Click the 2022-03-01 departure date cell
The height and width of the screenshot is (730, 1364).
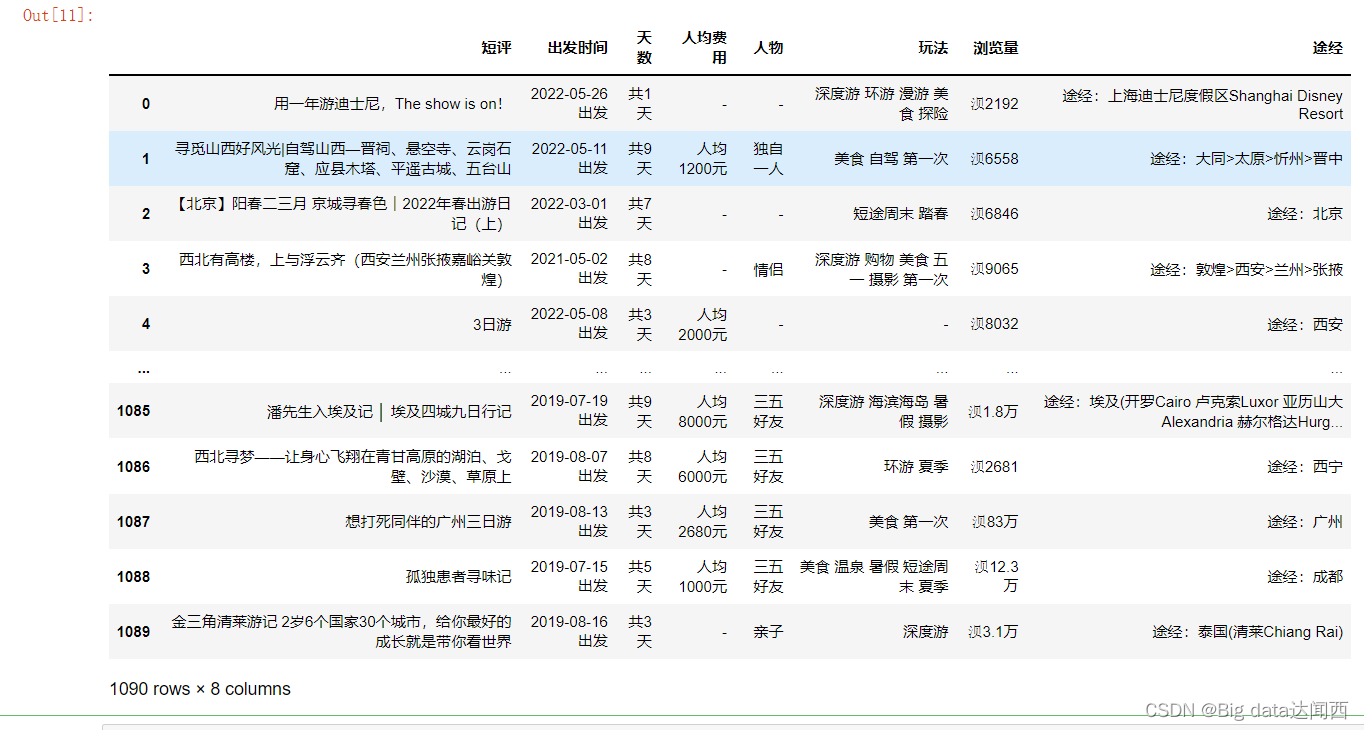(x=569, y=213)
